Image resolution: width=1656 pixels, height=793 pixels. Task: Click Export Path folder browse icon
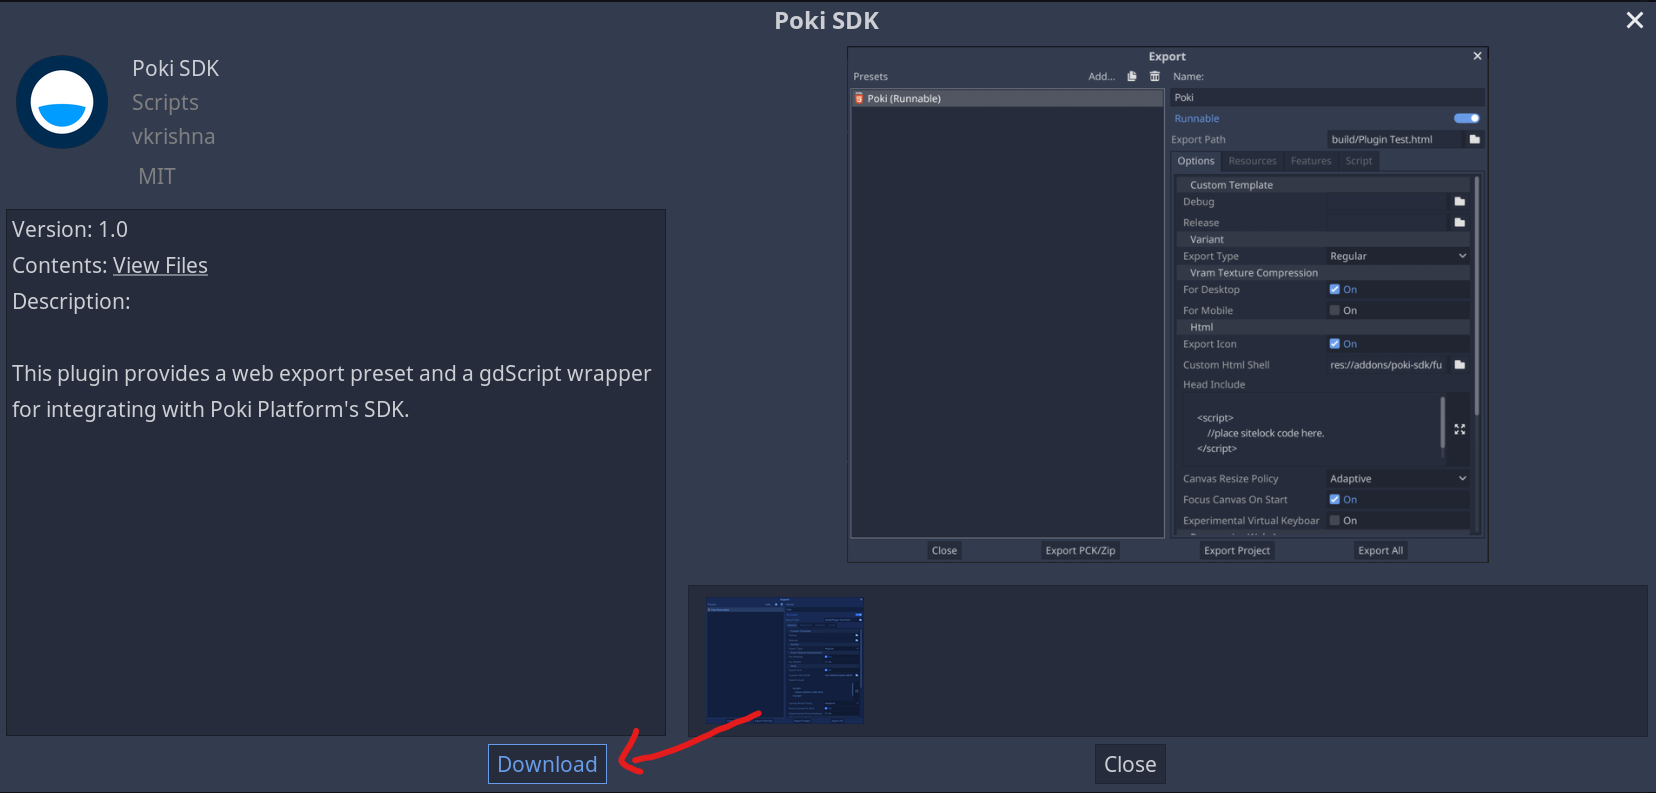tap(1474, 139)
